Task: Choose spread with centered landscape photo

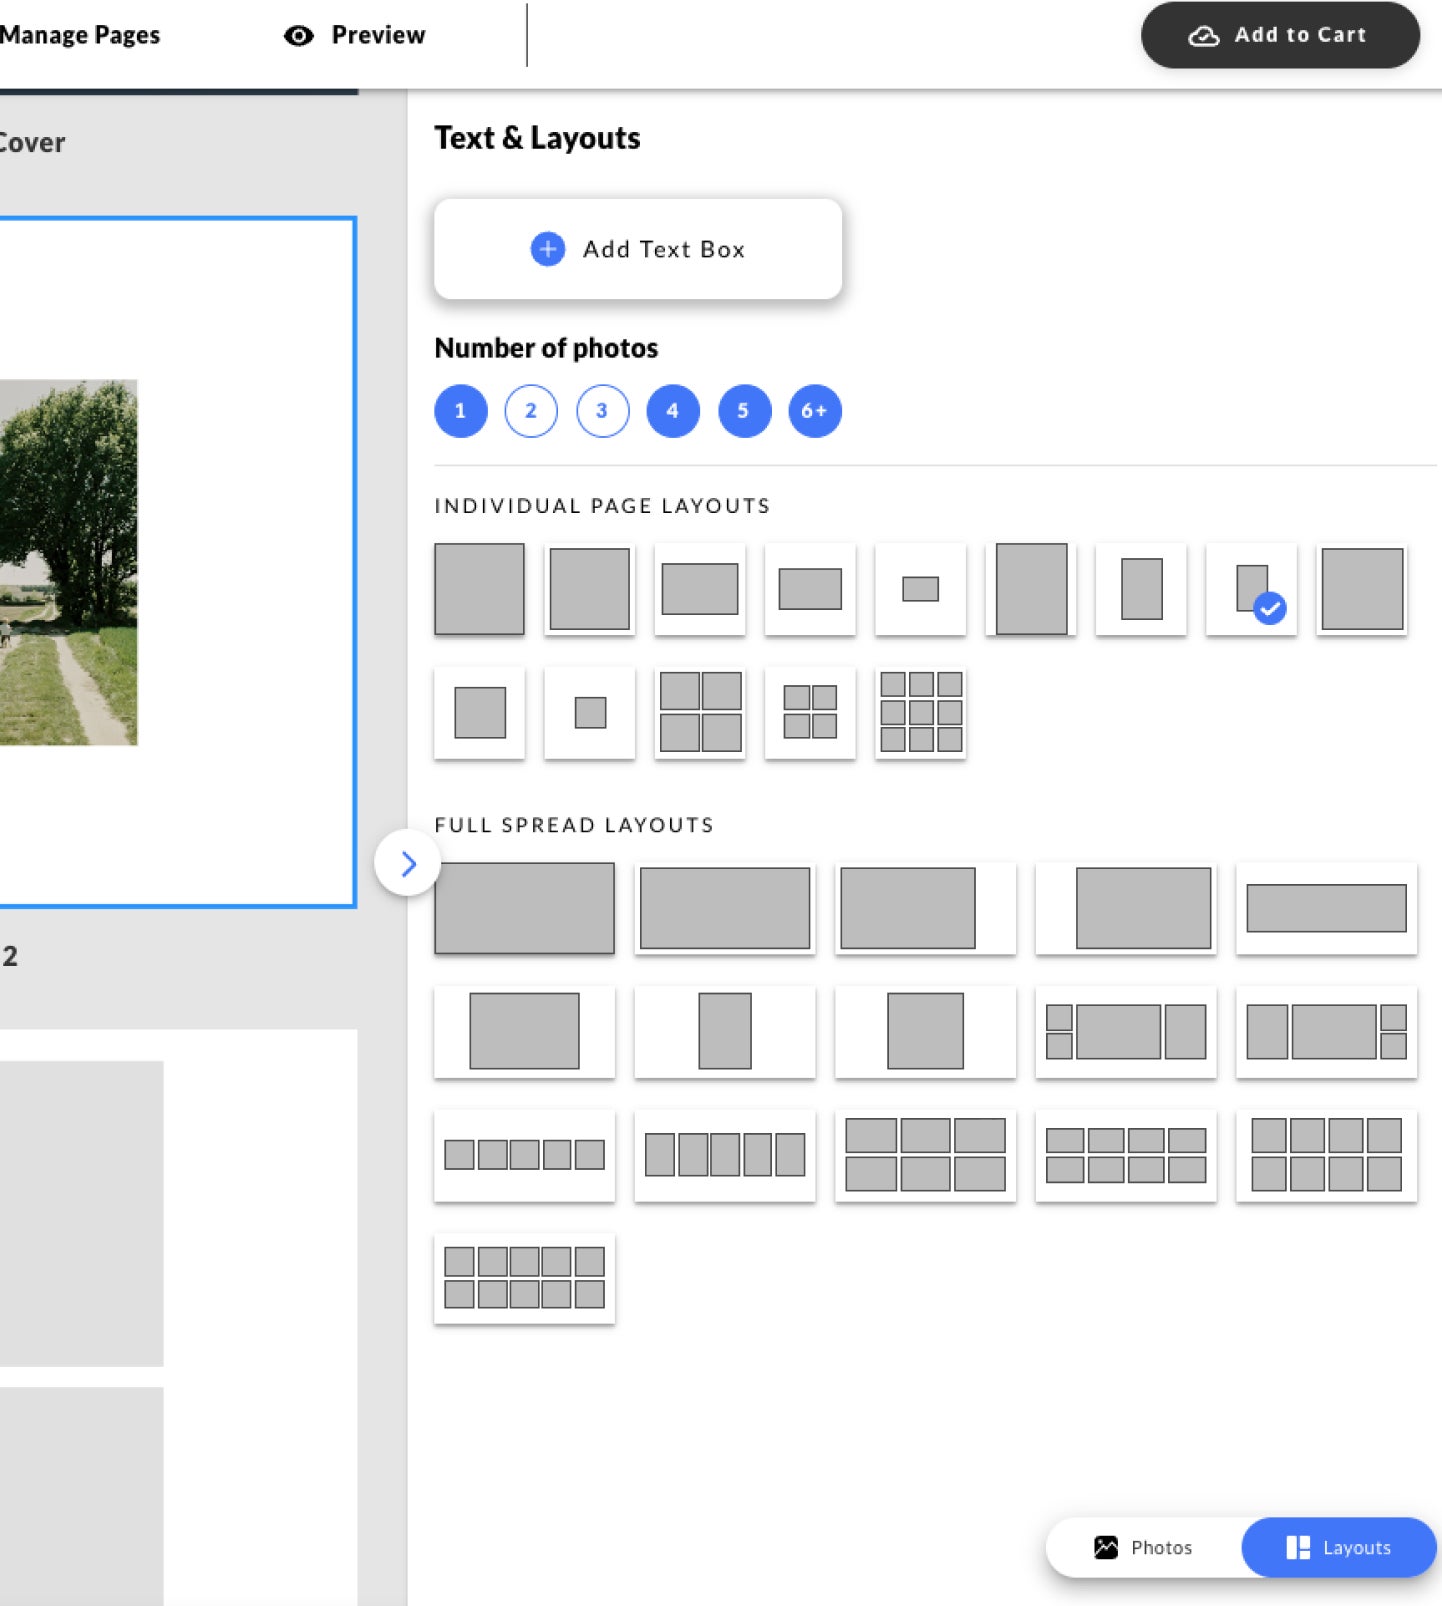Action: pos(525,1032)
